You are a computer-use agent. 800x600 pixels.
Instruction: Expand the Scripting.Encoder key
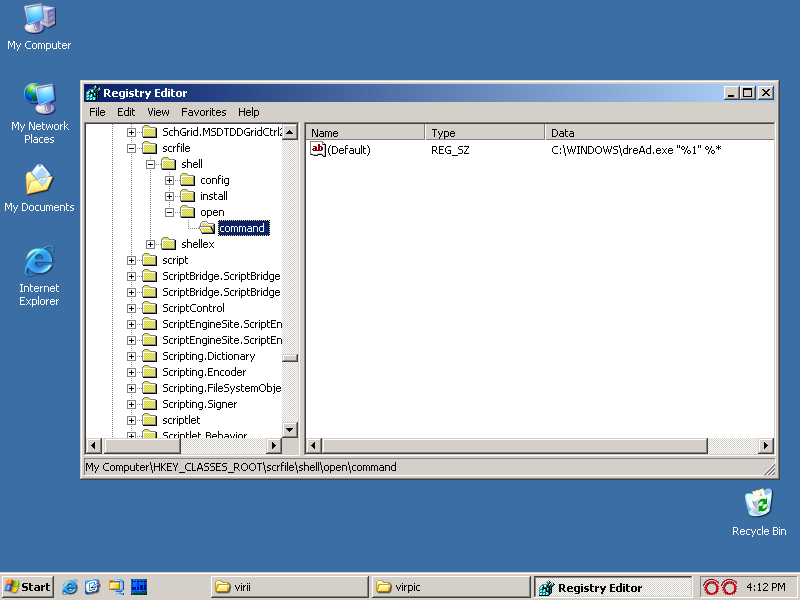point(131,372)
